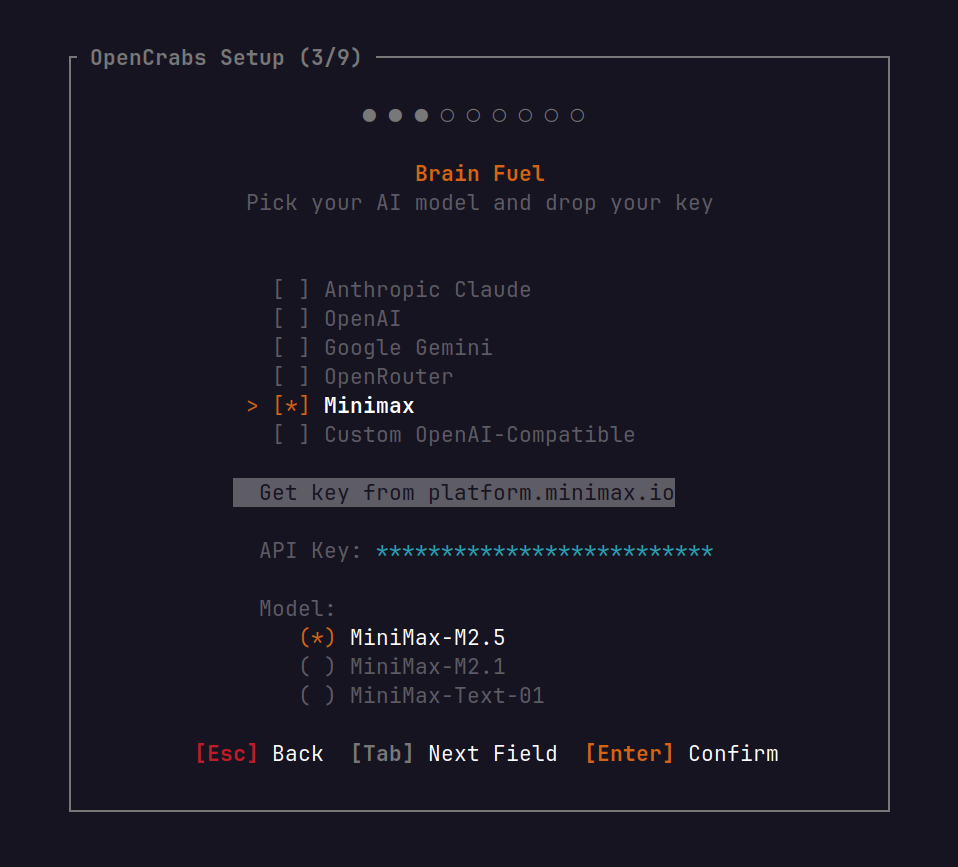Click the fourth empty step dot
The width and height of the screenshot is (958, 867).
[x=447, y=115]
